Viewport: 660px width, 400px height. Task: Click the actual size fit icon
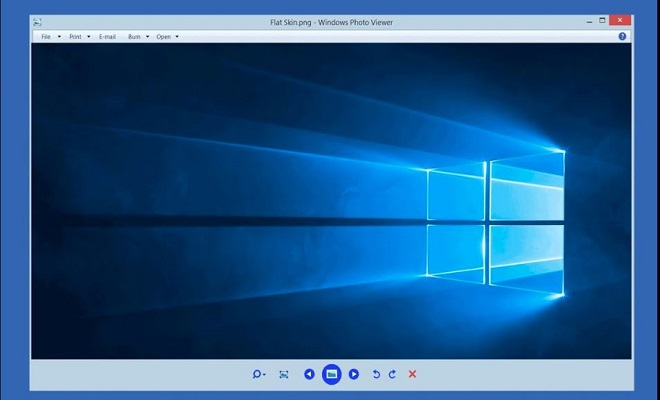point(284,374)
